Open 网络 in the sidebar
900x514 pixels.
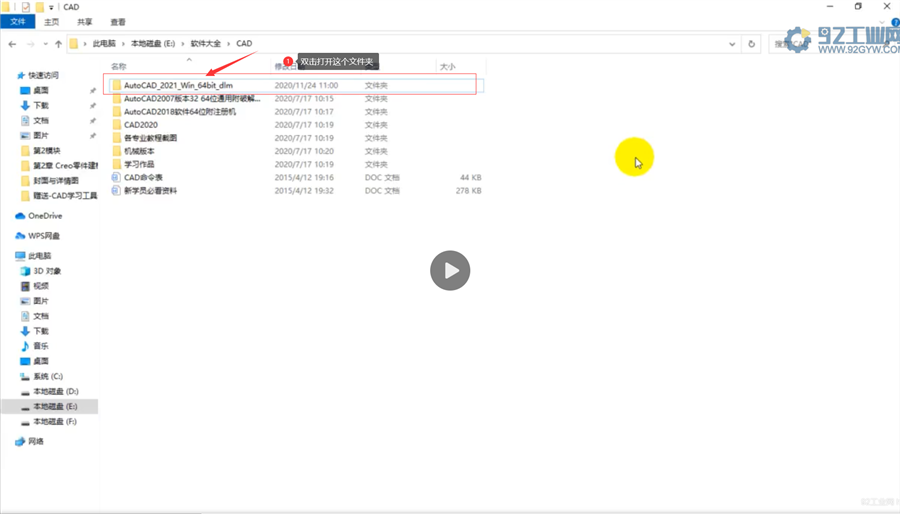(36, 441)
